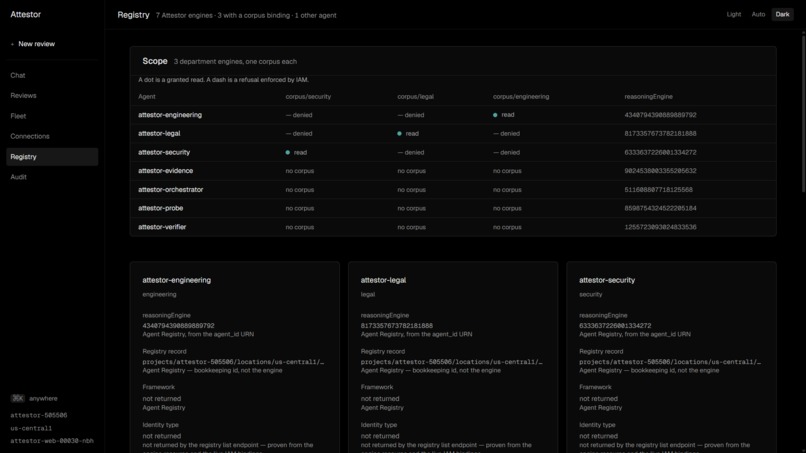Open the search-anywhere shortcut
The image size is (806, 453).
pos(34,398)
